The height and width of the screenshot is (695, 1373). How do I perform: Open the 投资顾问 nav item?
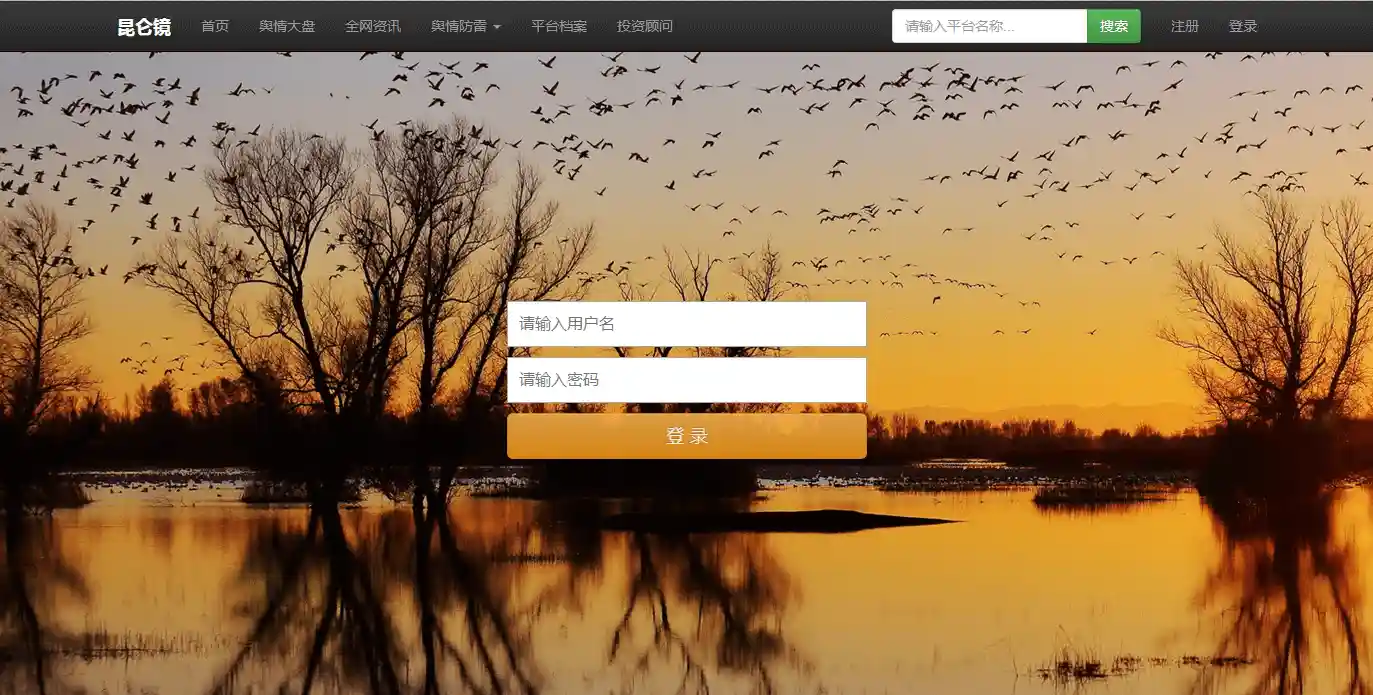pos(645,26)
